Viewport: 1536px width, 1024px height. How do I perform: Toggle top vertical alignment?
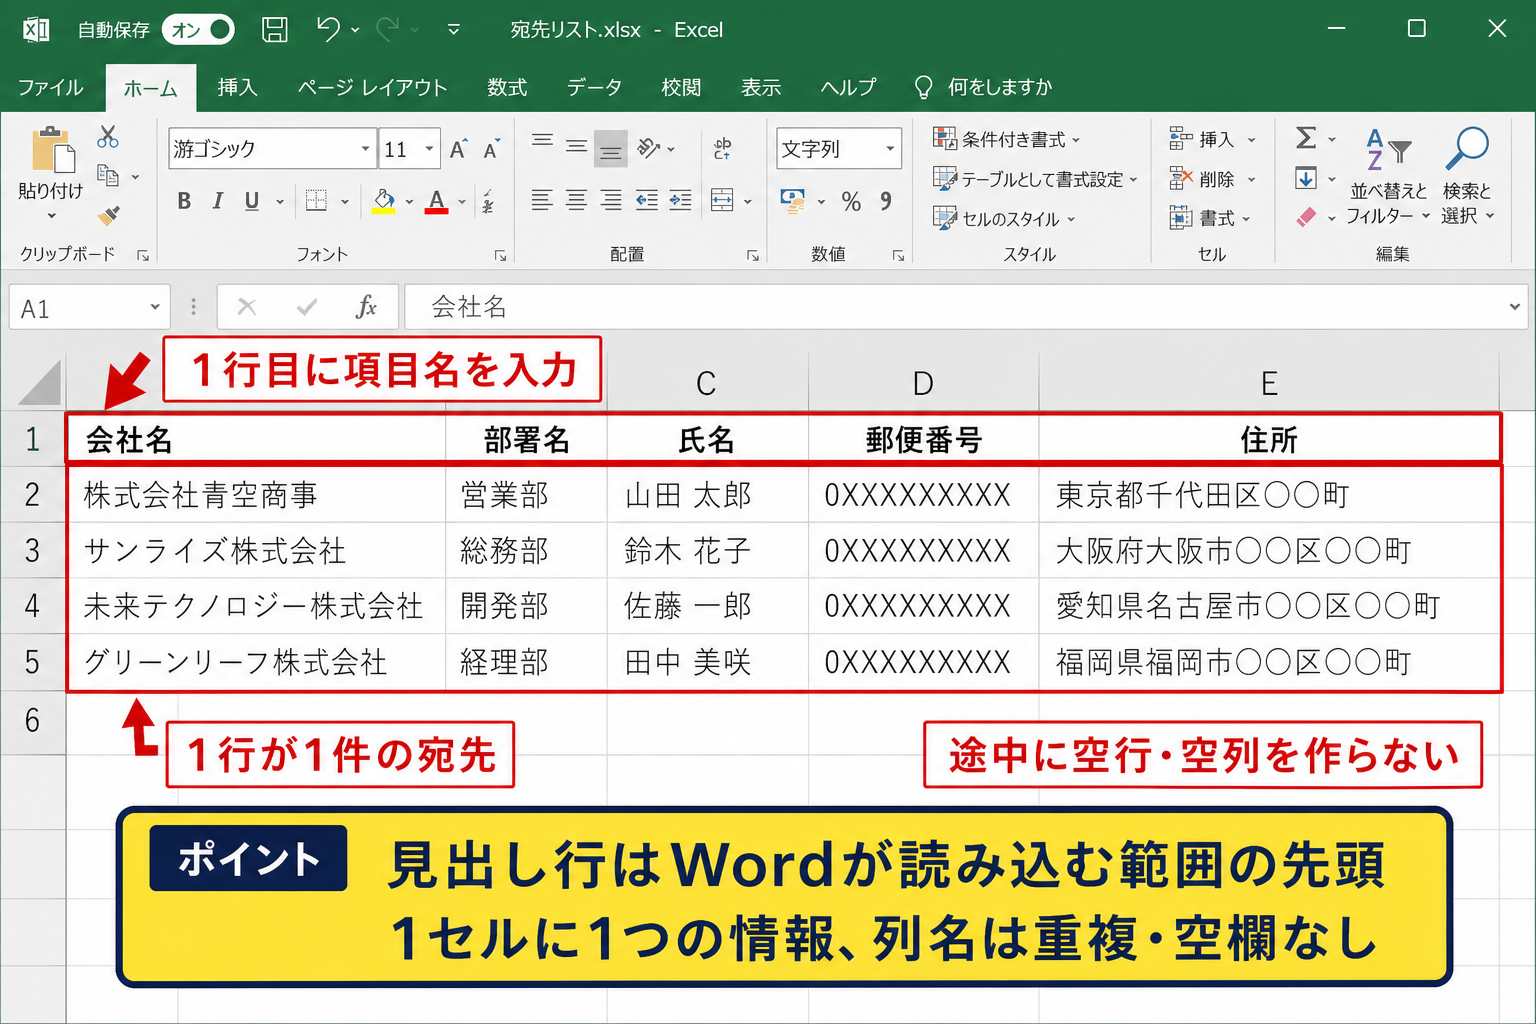click(542, 141)
